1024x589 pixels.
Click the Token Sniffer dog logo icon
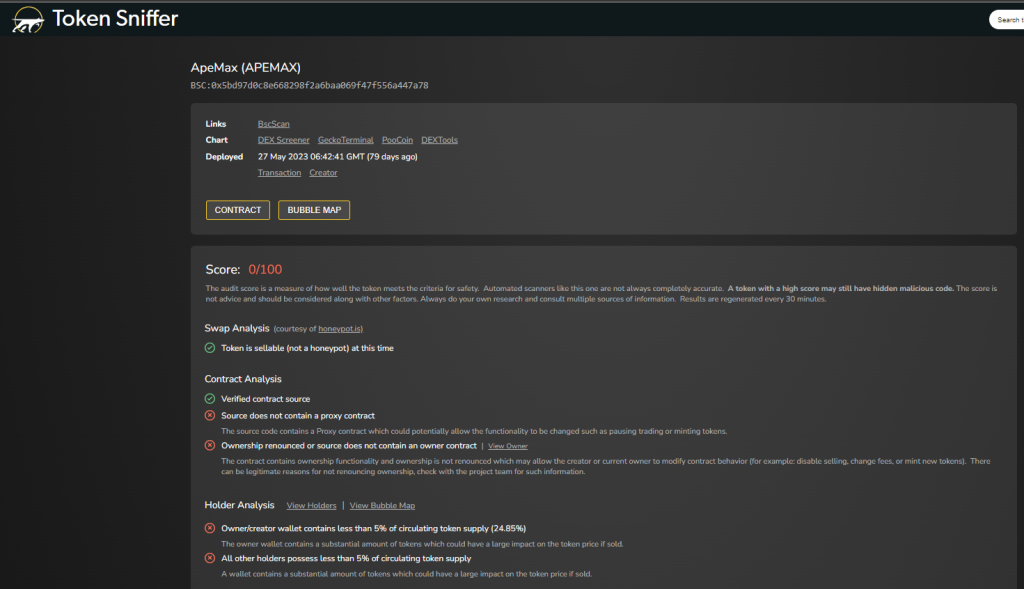[x=27, y=19]
